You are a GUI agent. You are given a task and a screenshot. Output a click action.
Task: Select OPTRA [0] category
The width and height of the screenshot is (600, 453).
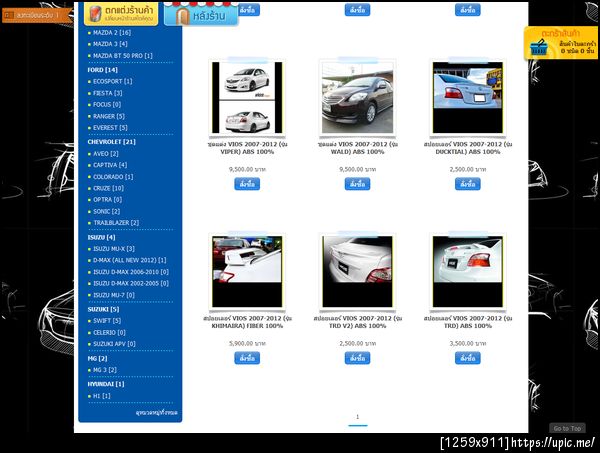click(108, 200)
